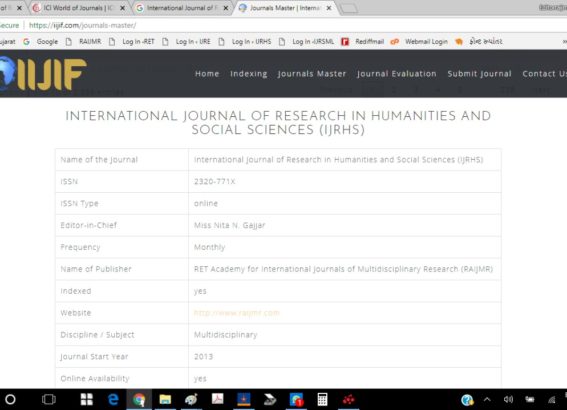Open Calculator from the taskbar

[322, 400]
